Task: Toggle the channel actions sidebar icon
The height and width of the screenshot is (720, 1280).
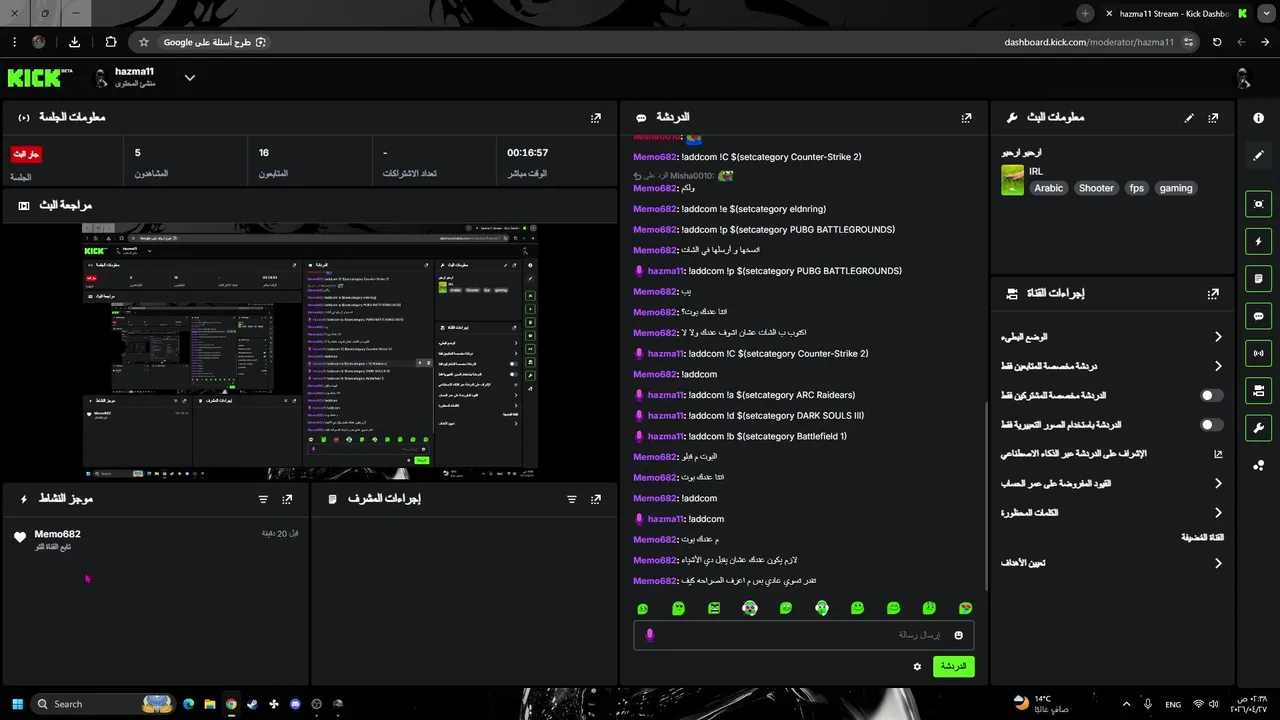Action: [1258, 390]
